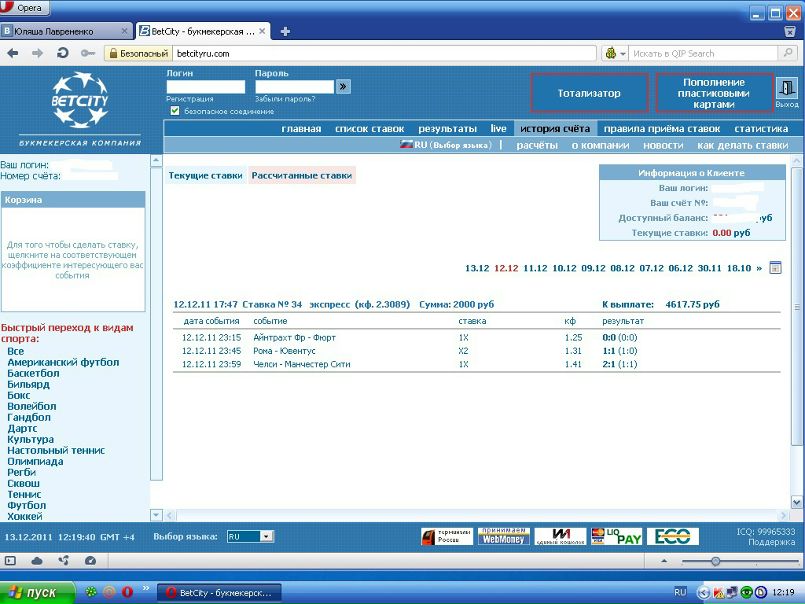Viewport: 805px width, 604px height.
Task: Toggle the Безопасное соединение checkbox
Action: click(x=175, y=111)
